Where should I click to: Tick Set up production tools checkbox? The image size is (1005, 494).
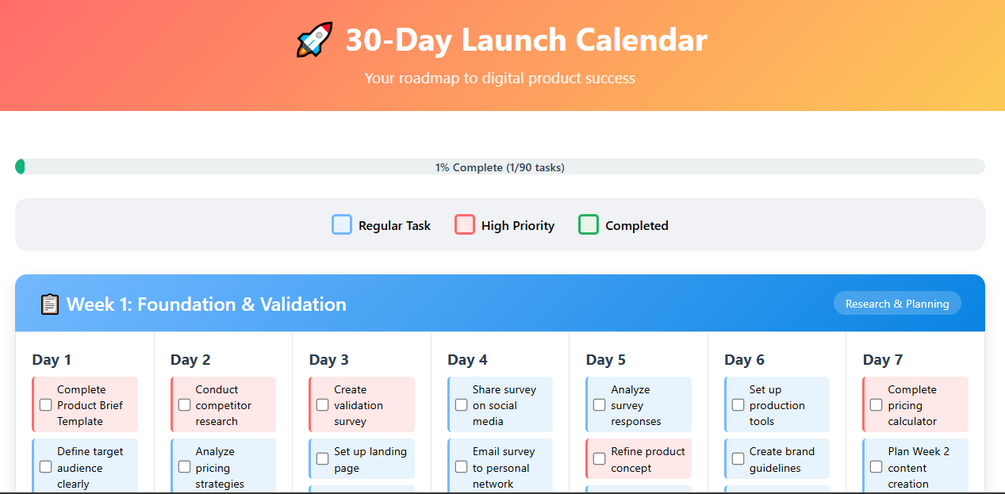coord(738,405)
